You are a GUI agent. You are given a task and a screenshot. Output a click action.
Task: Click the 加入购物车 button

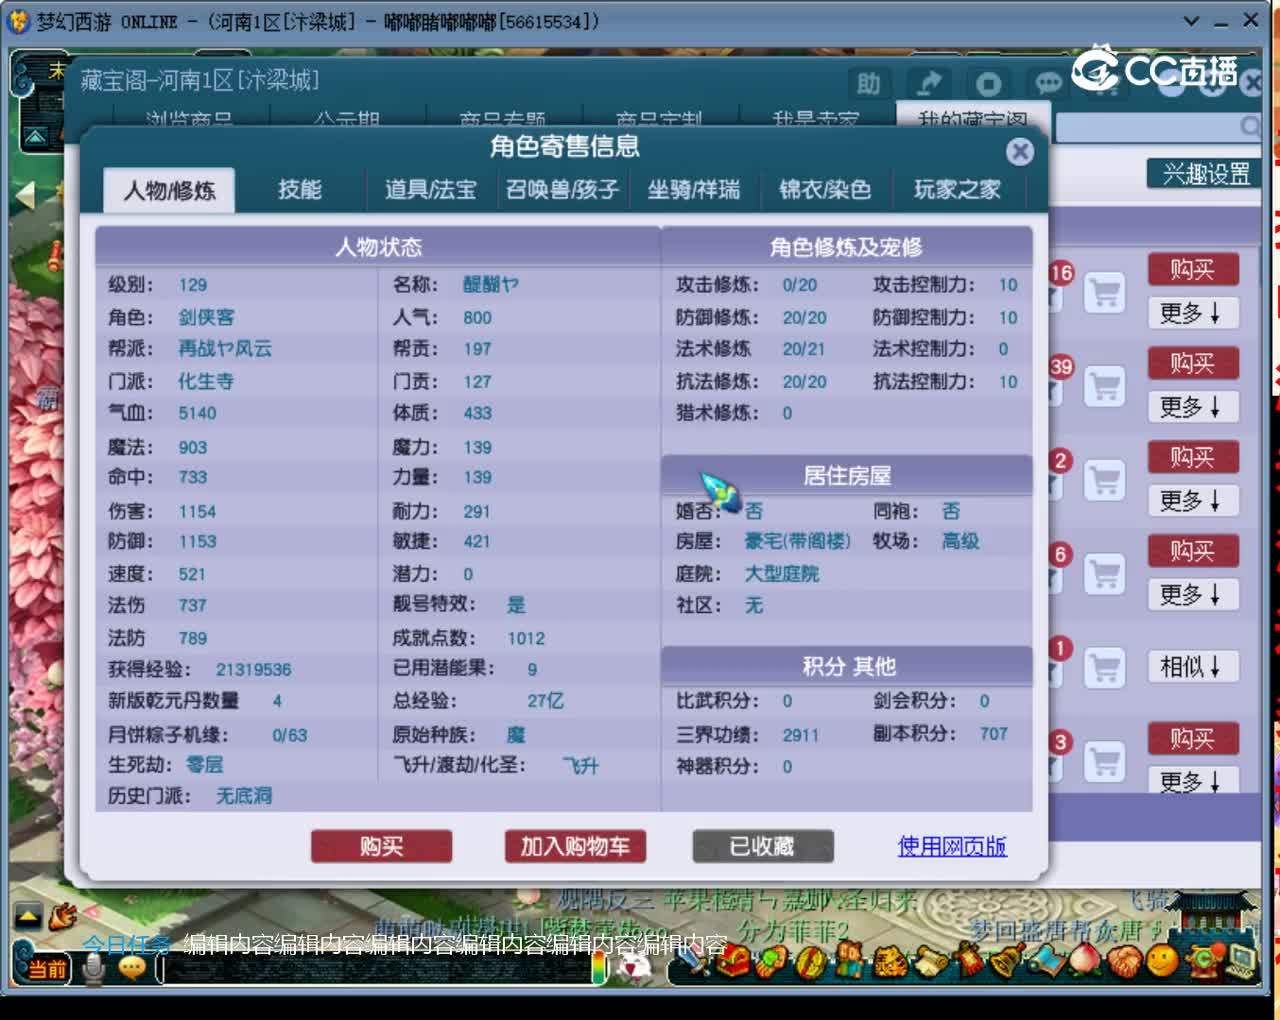point(575,847)
